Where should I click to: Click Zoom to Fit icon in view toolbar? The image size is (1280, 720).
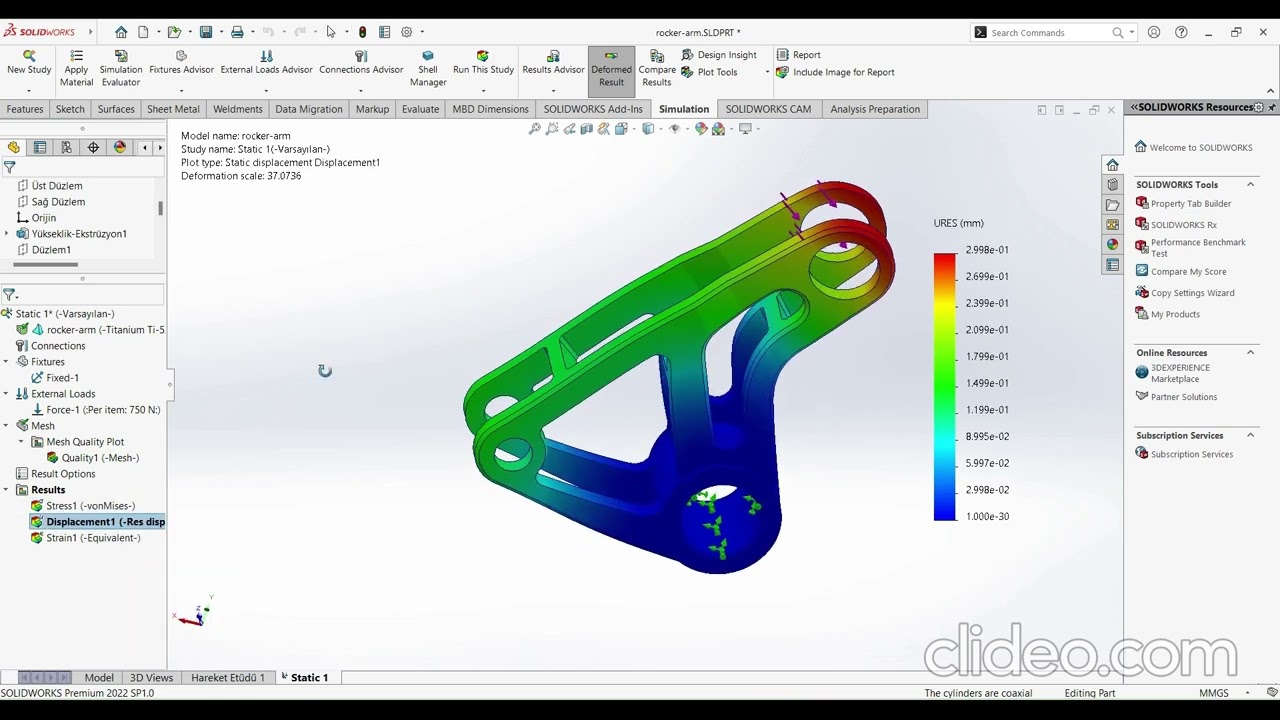pyautogui.click(x=535, y=128)
